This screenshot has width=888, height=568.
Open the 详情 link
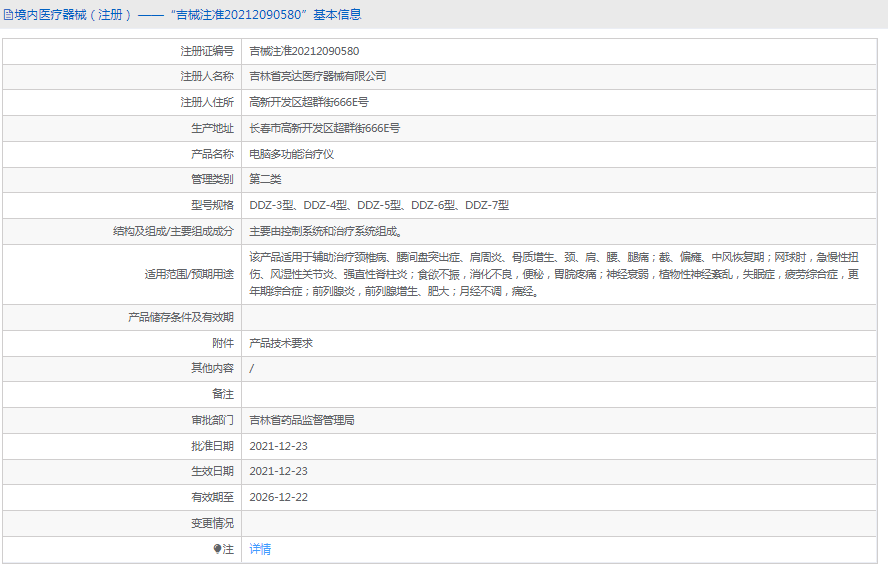click(260, 549)
